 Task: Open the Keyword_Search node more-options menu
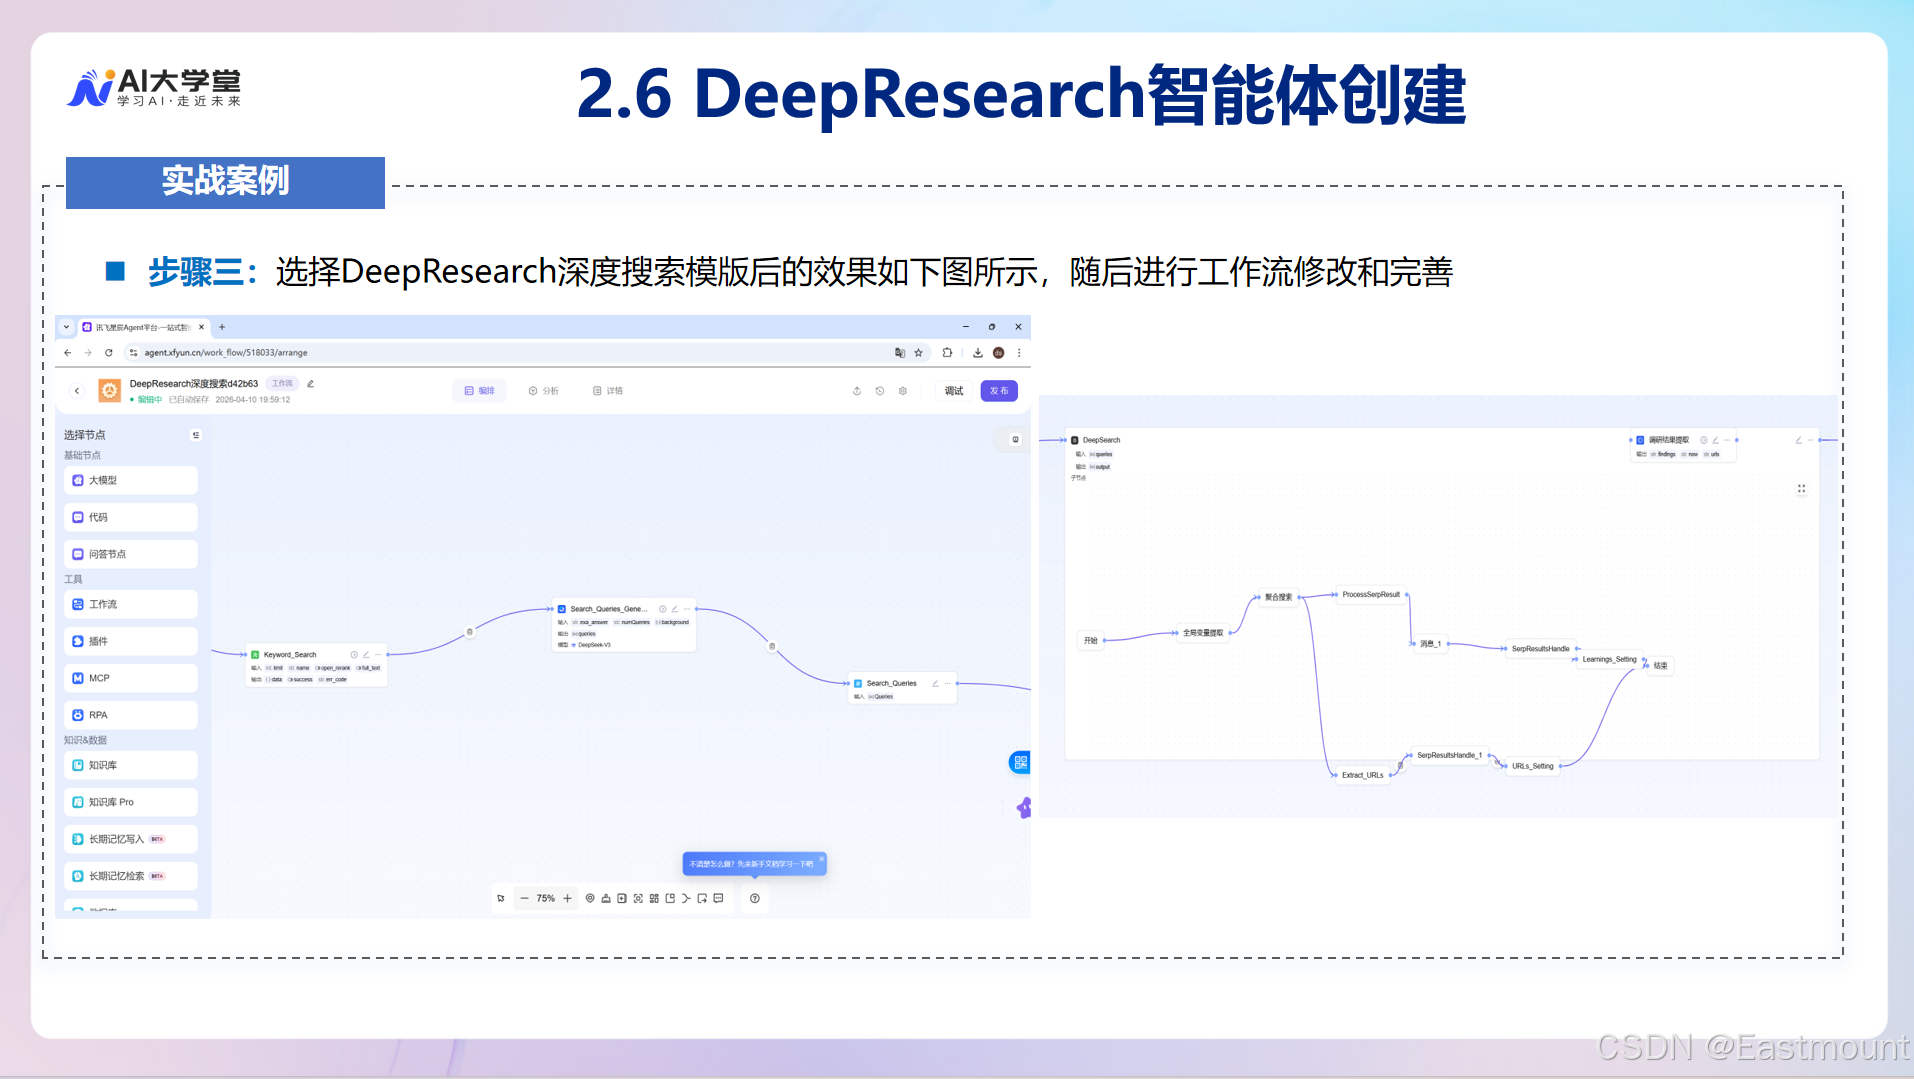[x=378, y=655]
